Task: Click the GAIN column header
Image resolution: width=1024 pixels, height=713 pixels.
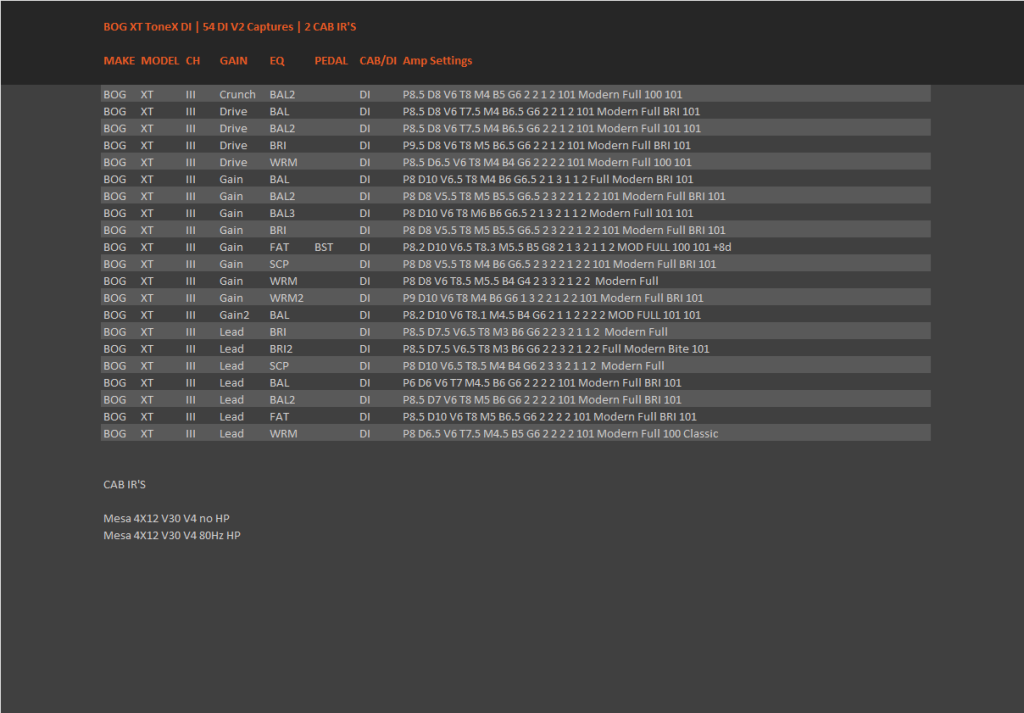Action: click(x=233, y=61)
